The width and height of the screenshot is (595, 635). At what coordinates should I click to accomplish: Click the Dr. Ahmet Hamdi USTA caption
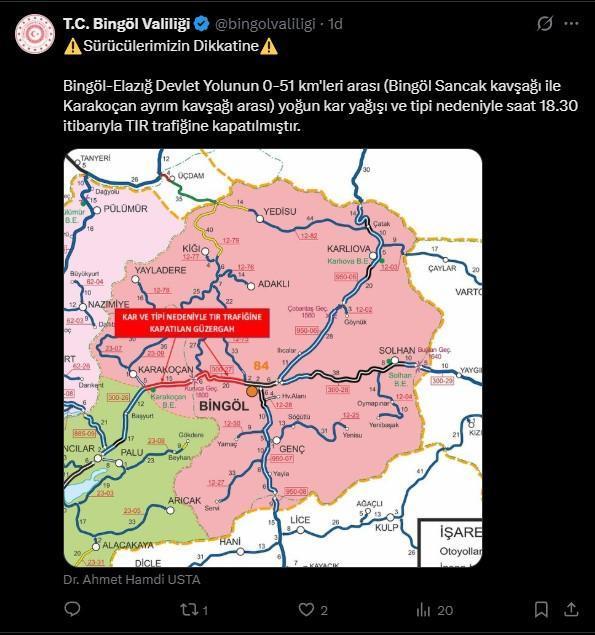132,580
